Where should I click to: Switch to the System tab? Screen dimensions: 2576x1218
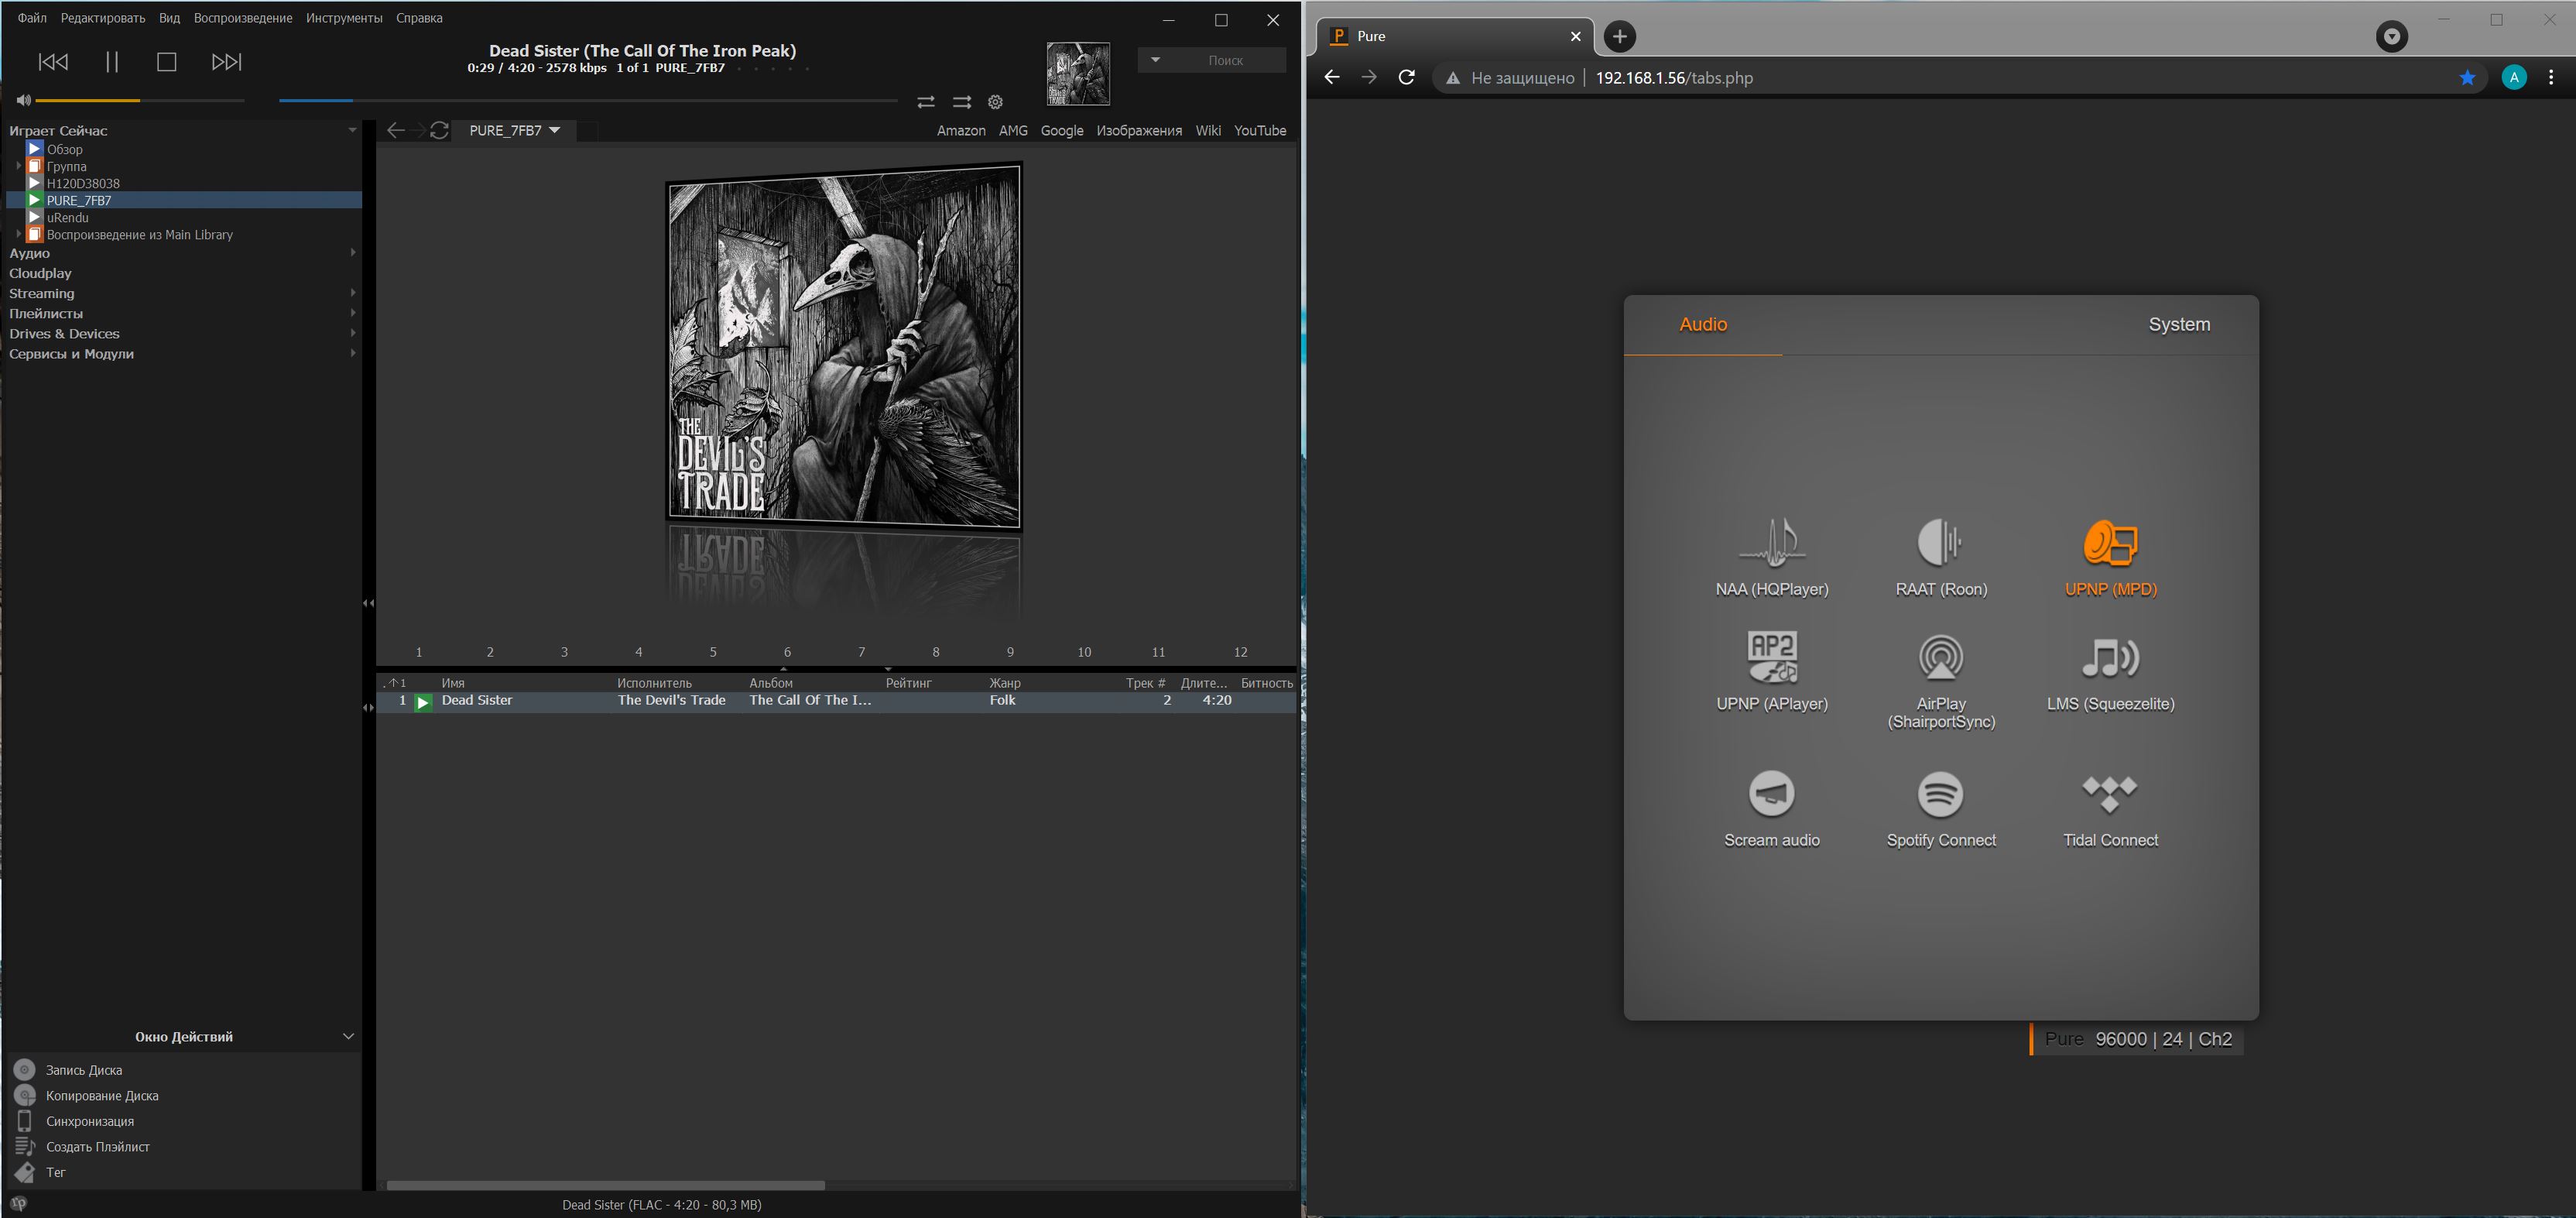[2179, 324]
